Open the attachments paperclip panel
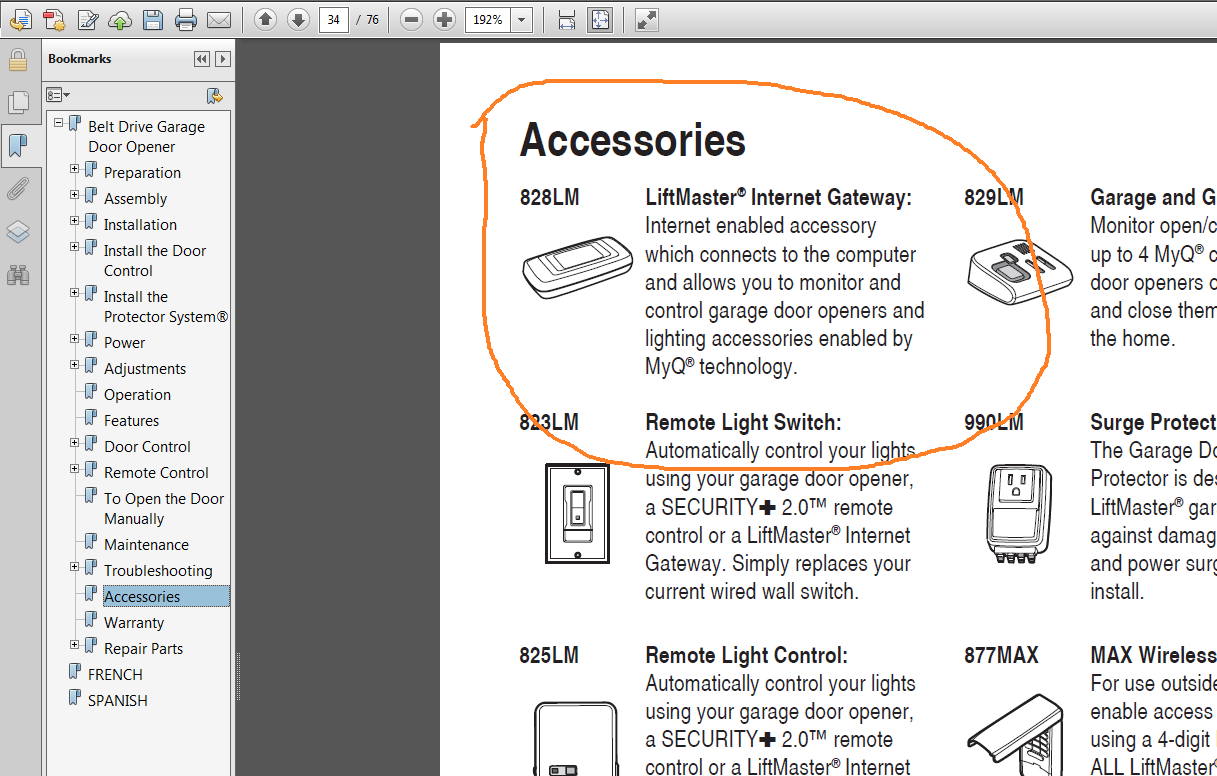 click(x=18, y=189)
